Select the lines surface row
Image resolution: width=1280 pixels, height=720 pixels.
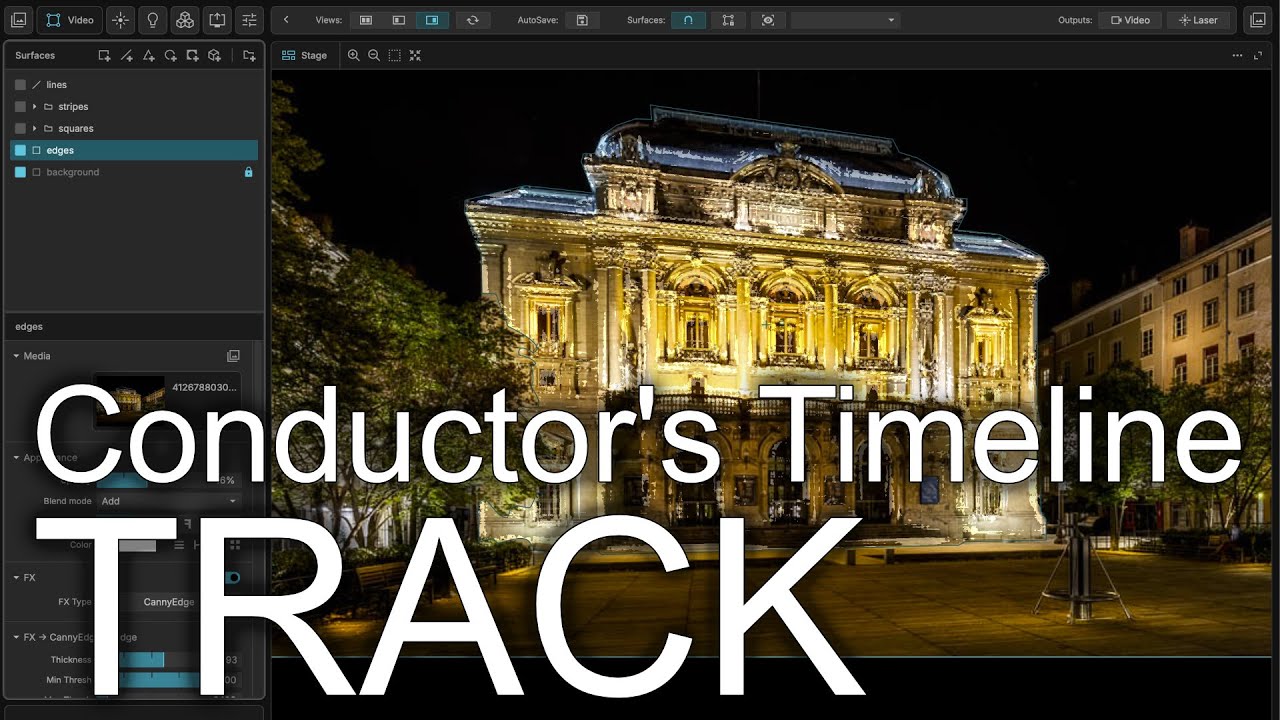coord(134,85)
